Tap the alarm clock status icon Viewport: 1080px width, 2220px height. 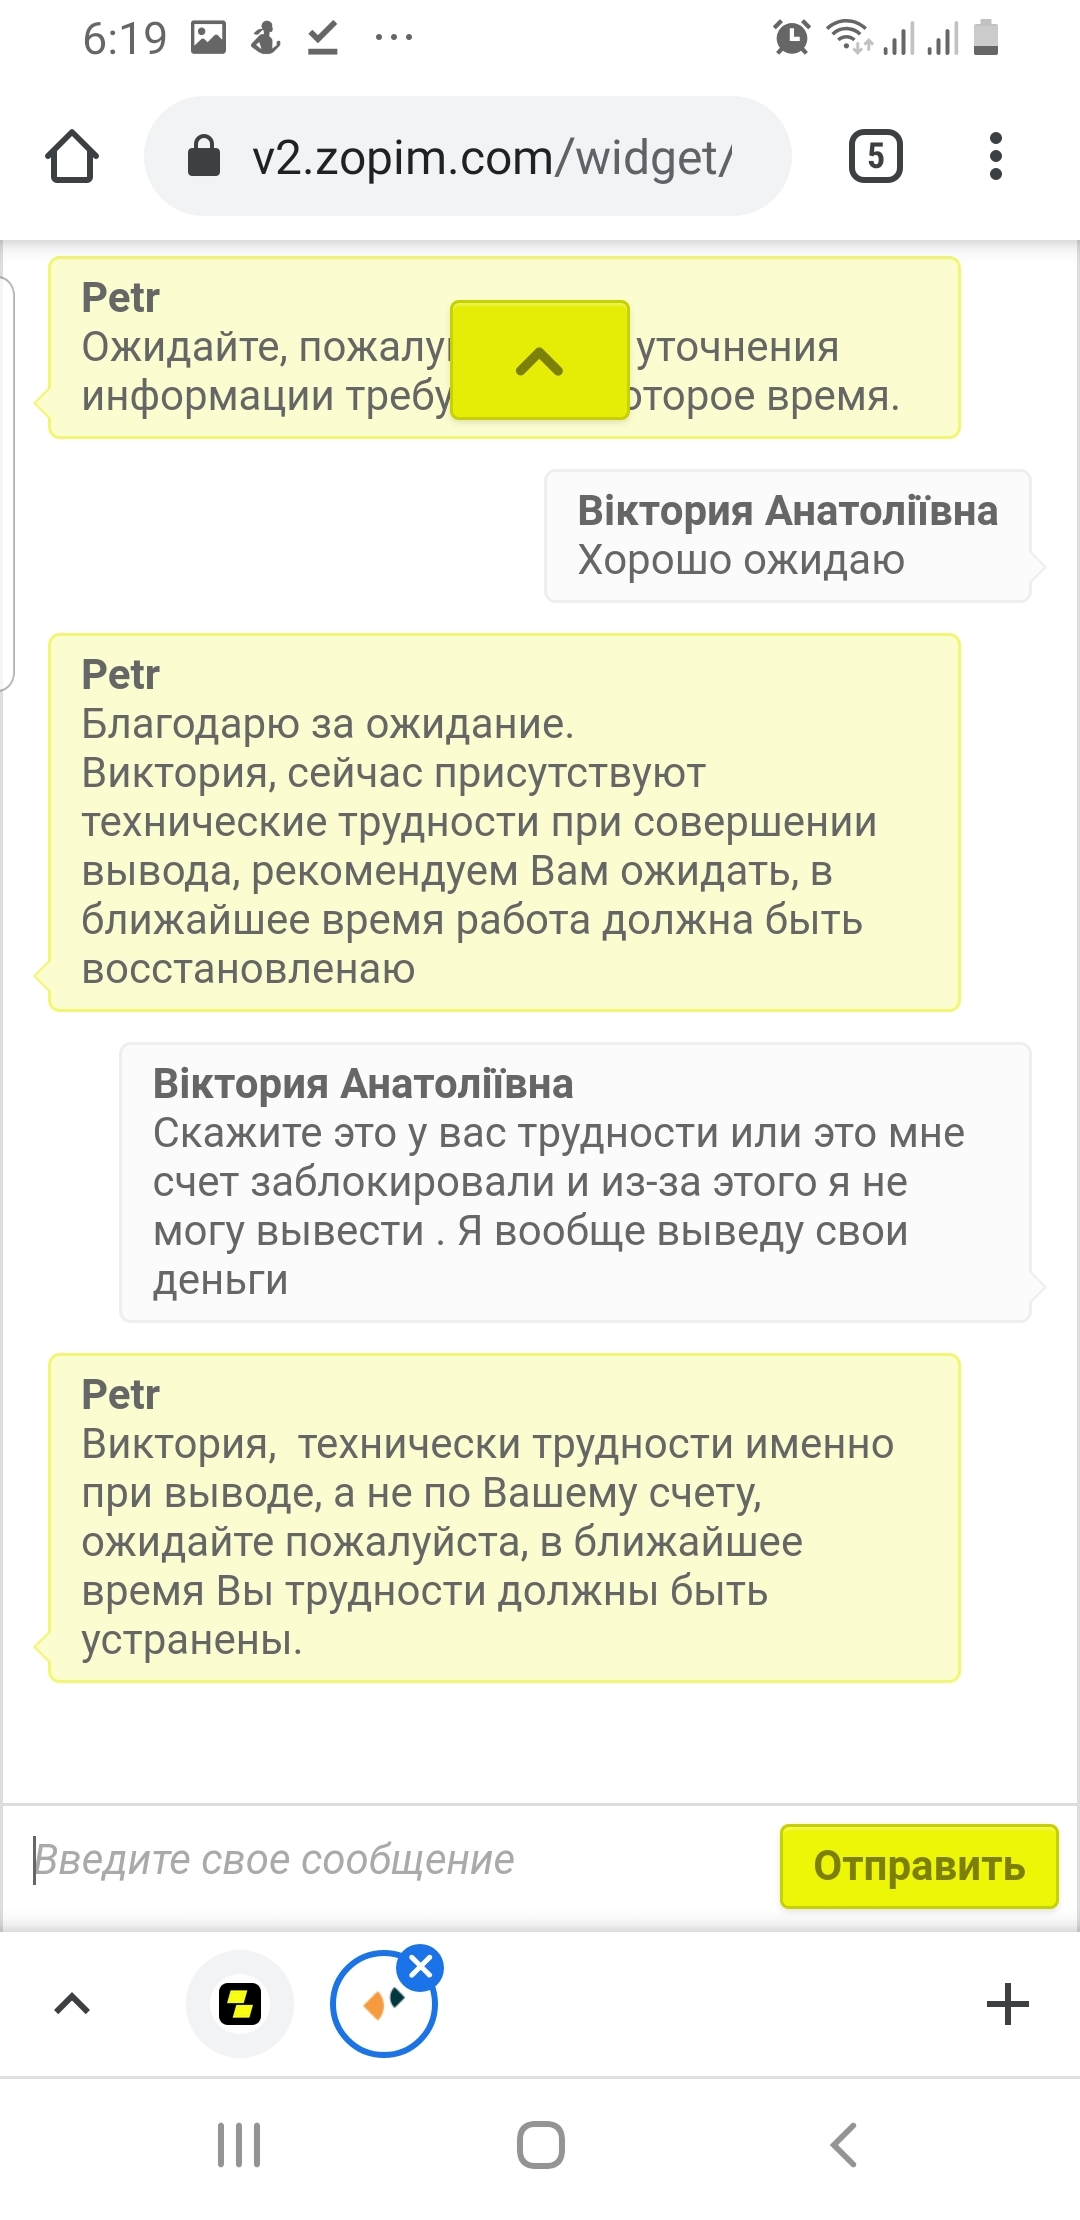[x=792, y=38]
